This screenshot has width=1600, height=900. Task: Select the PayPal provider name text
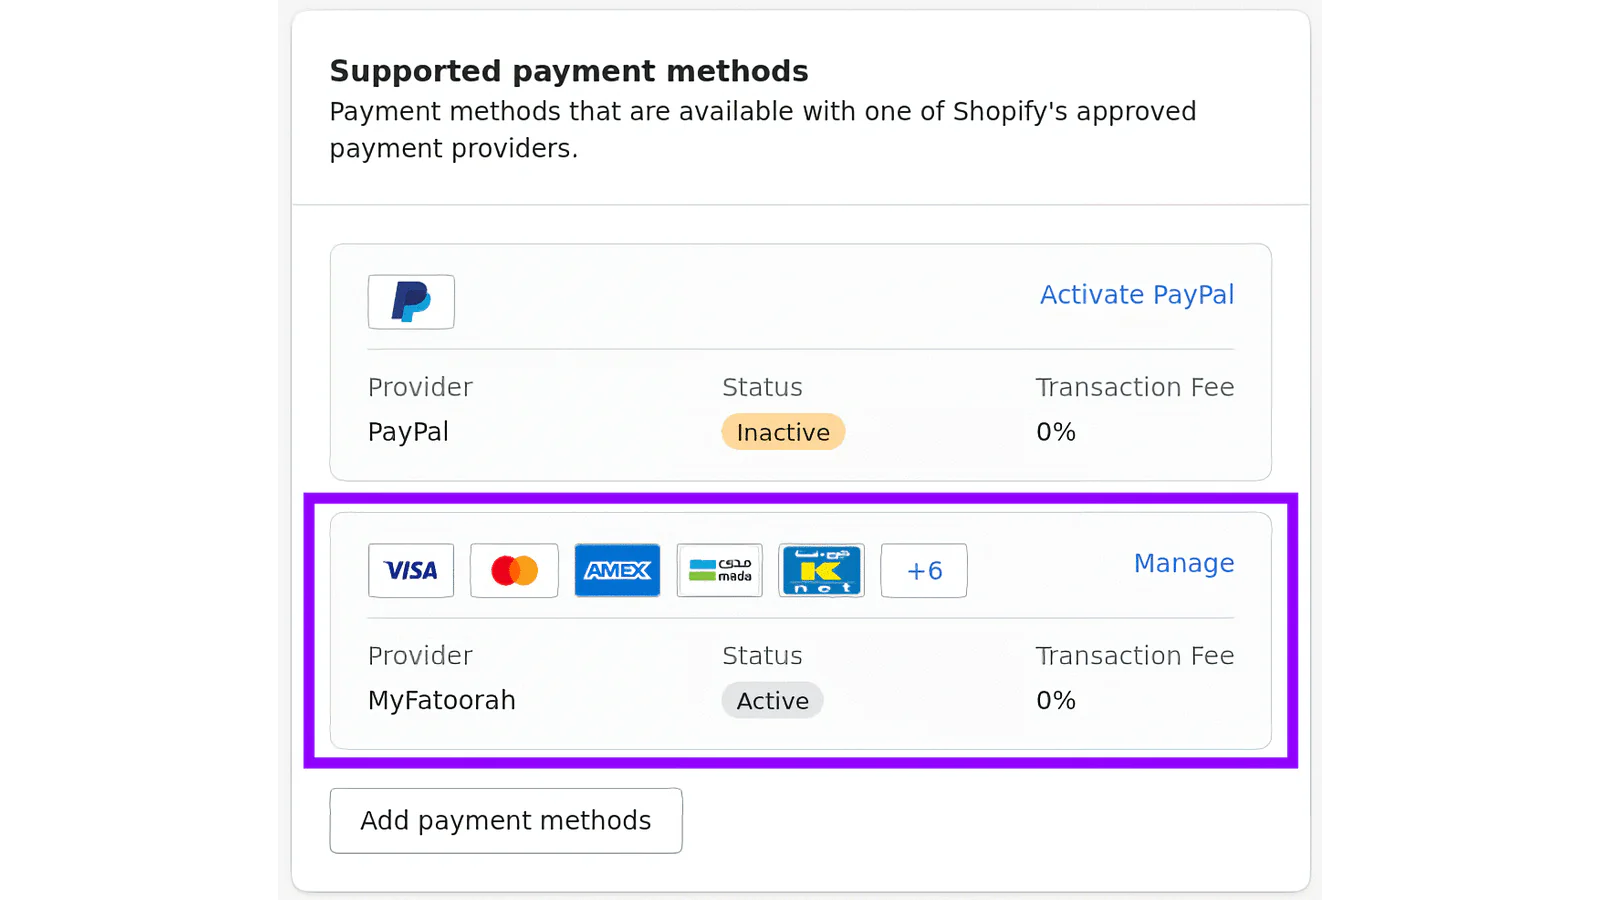[x=408, y=432]
